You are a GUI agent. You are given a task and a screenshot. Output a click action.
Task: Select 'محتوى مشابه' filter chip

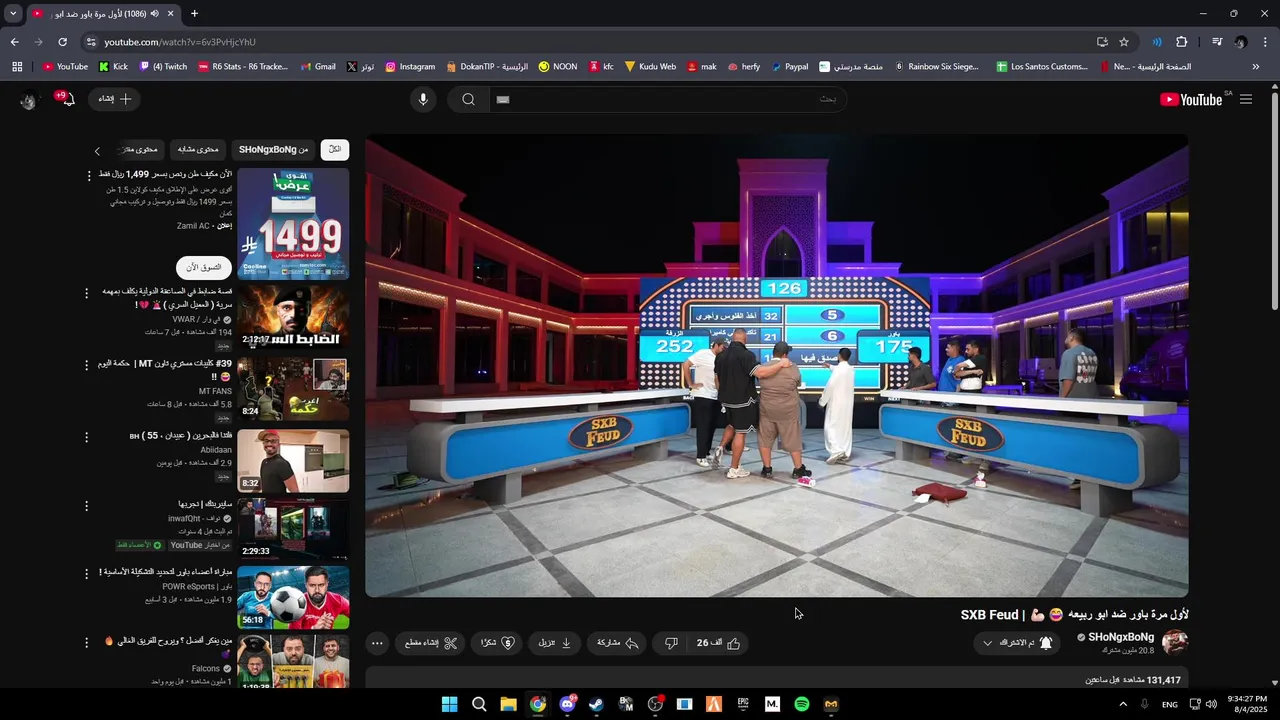click(198, 150)
